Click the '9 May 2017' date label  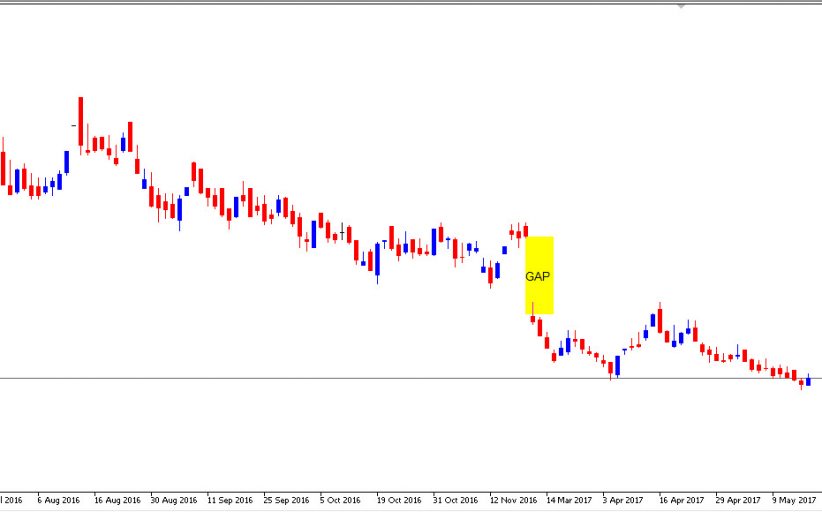tap(794, 500)
